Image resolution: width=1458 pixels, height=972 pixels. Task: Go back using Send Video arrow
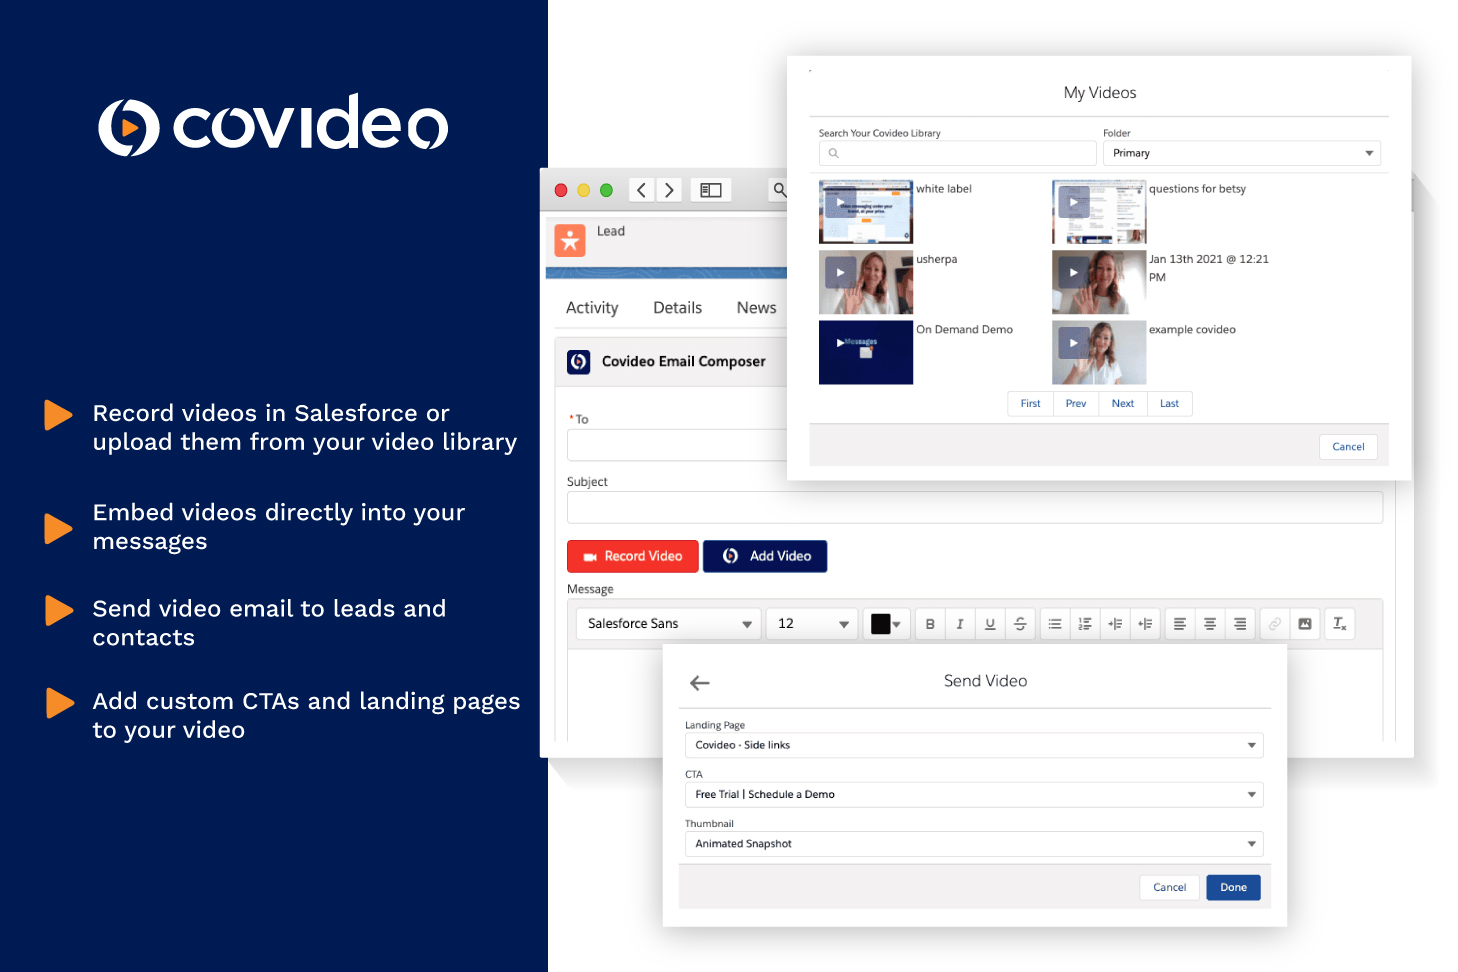pos(700,683)
